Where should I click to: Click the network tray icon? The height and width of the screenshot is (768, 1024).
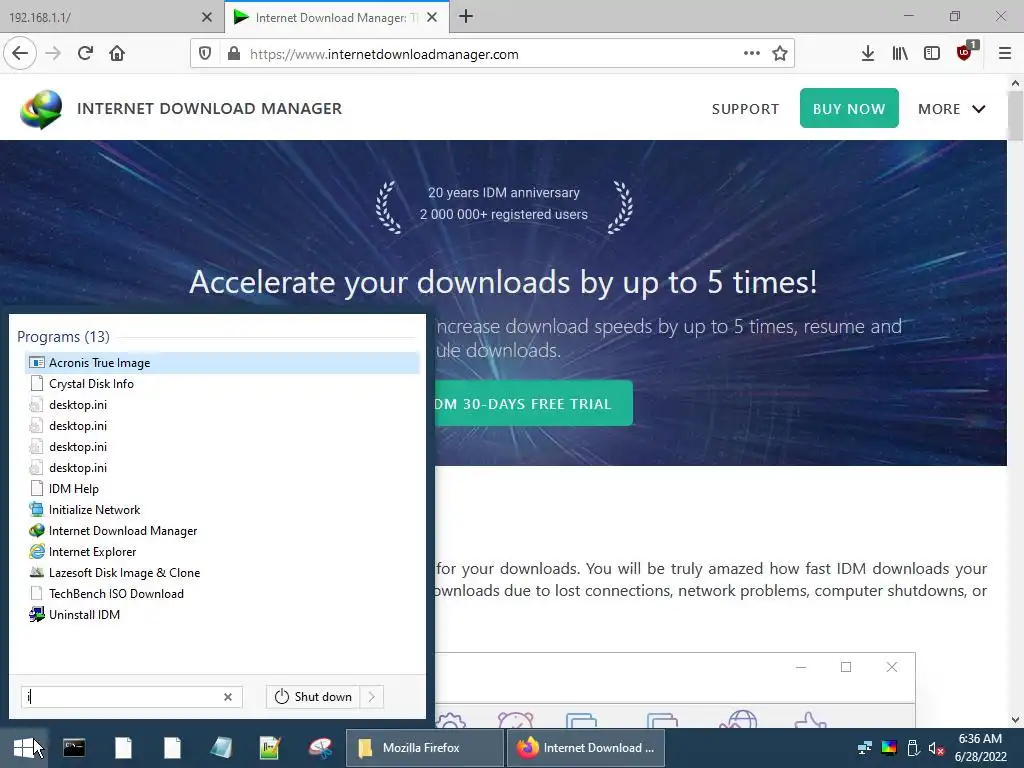coord(865,748)
